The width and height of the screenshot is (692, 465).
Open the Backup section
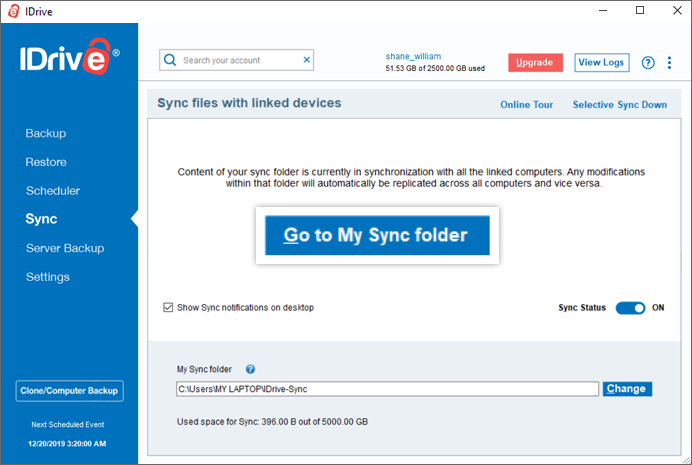[x=46, y=133]
